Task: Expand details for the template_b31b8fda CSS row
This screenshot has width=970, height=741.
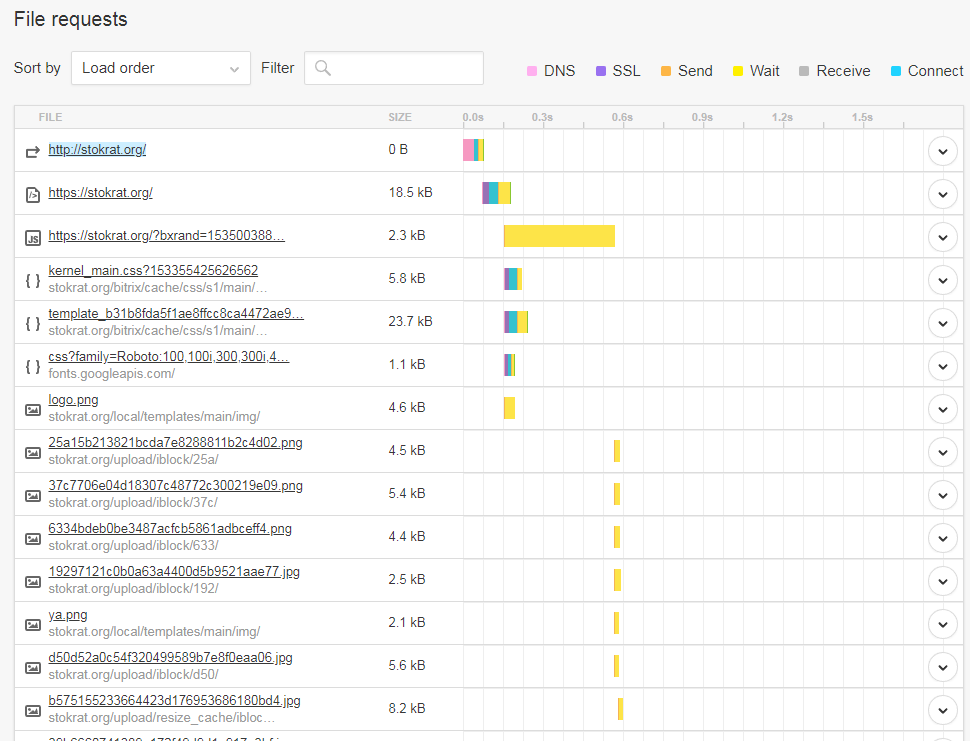Action: [x=942, y=323]
